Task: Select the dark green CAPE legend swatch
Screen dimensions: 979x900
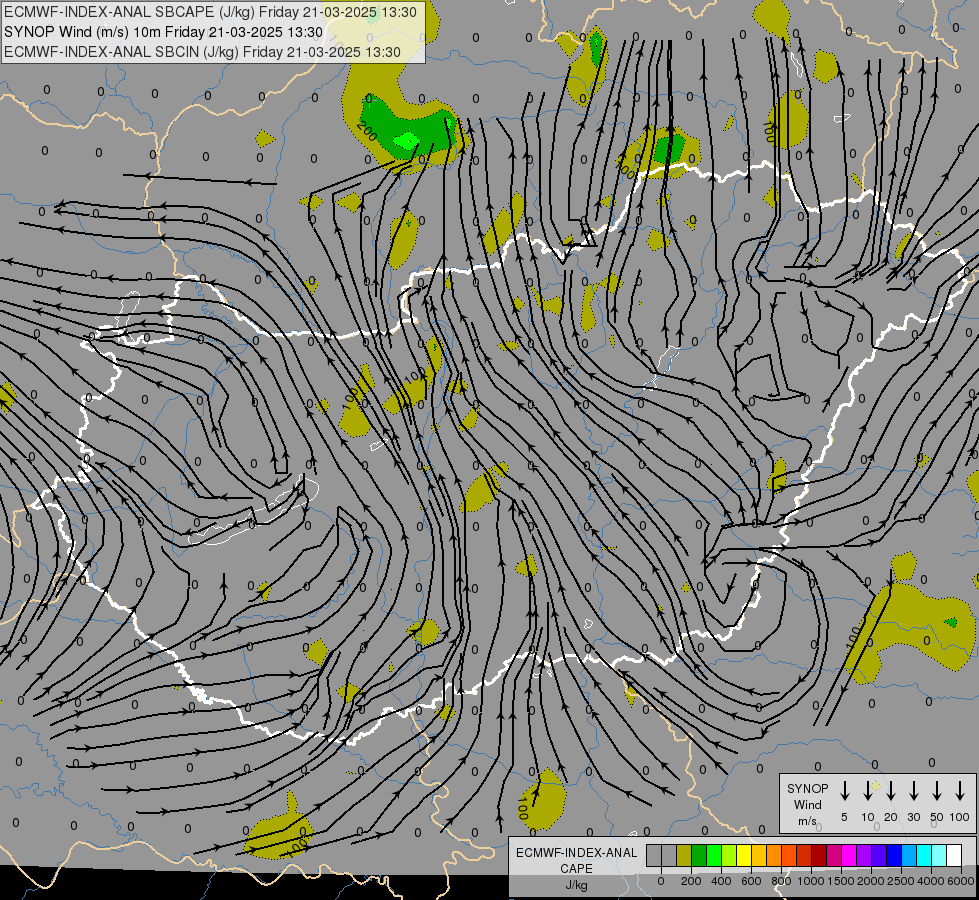Action: coord(699,855)
